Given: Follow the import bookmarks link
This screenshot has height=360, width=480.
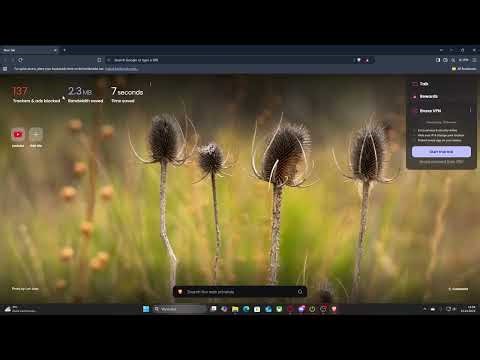Looking at the screenshot, I should tap(122, 69).
